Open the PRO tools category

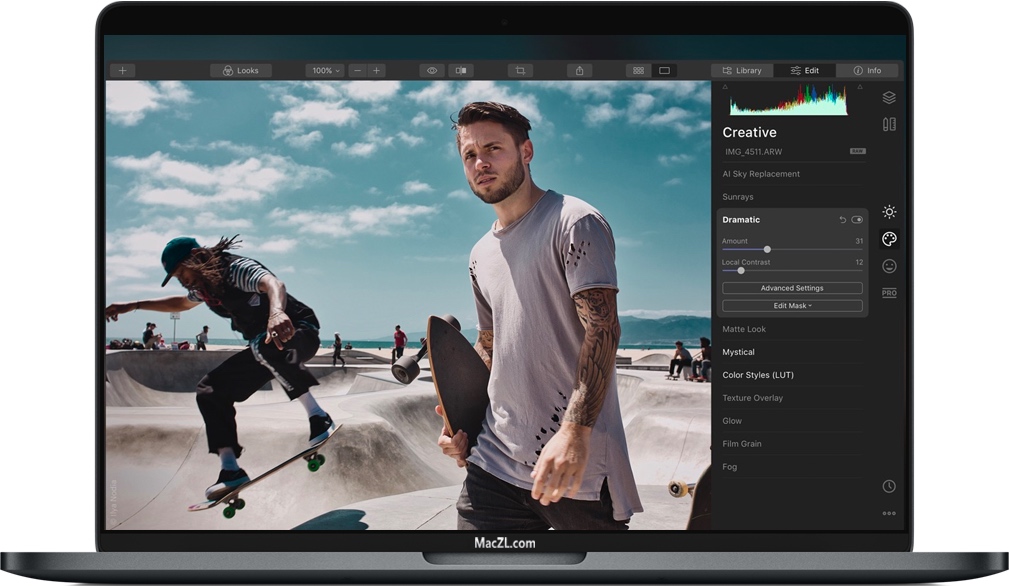click(x=888, y=293)
